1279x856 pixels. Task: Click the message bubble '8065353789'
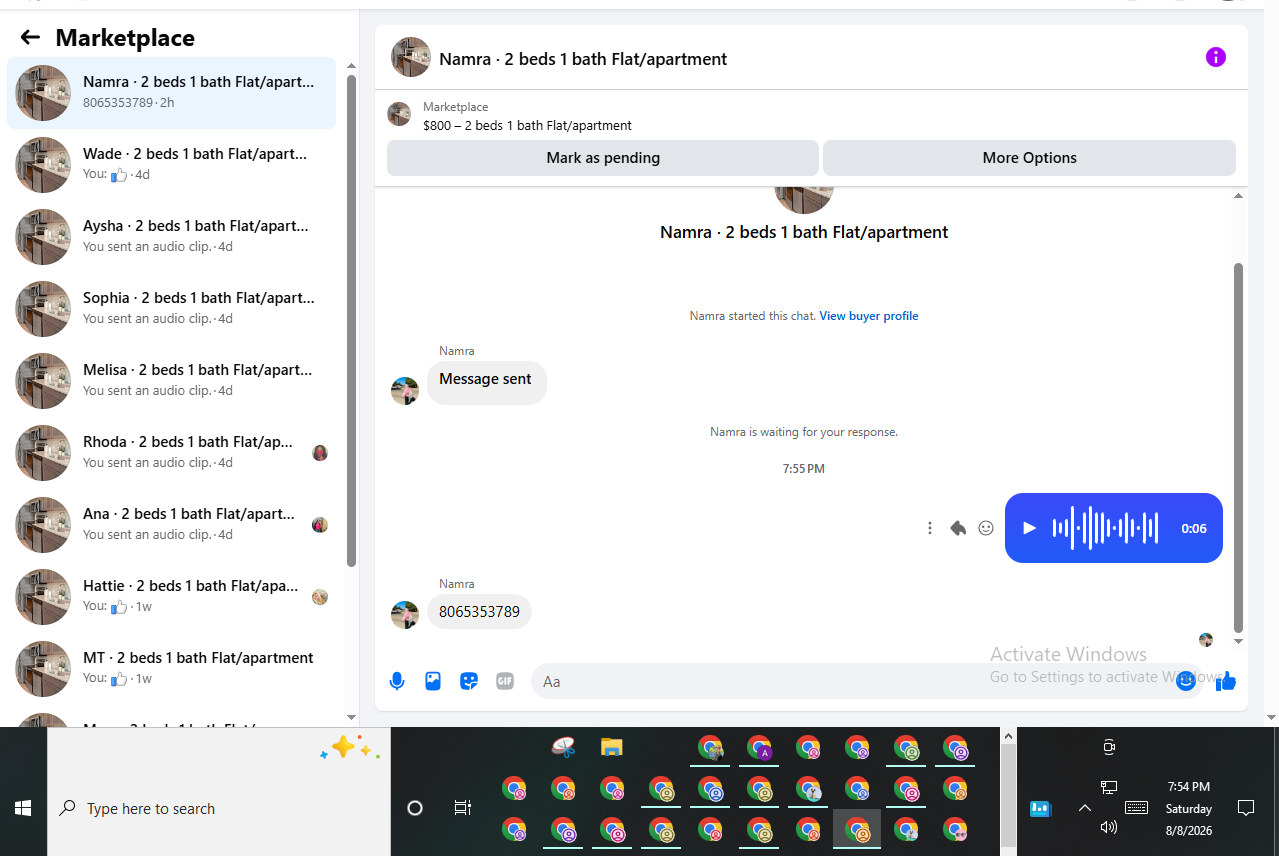(x=479, y=612)
